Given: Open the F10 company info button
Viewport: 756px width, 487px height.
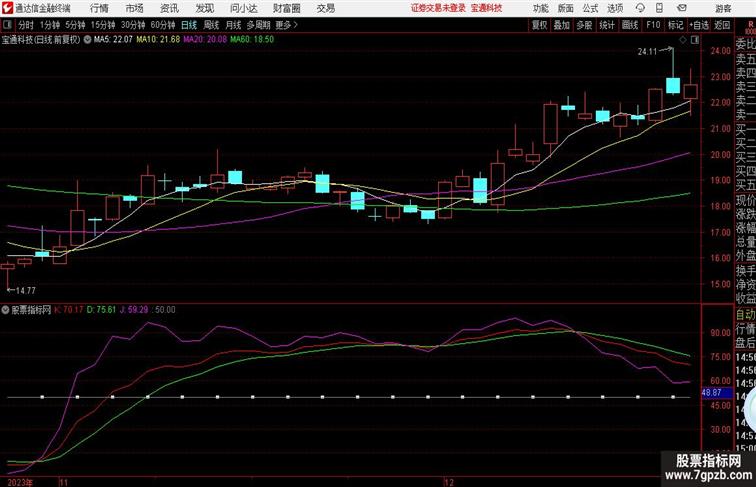Looking at the screenshot, I should [x=653, y=25].
